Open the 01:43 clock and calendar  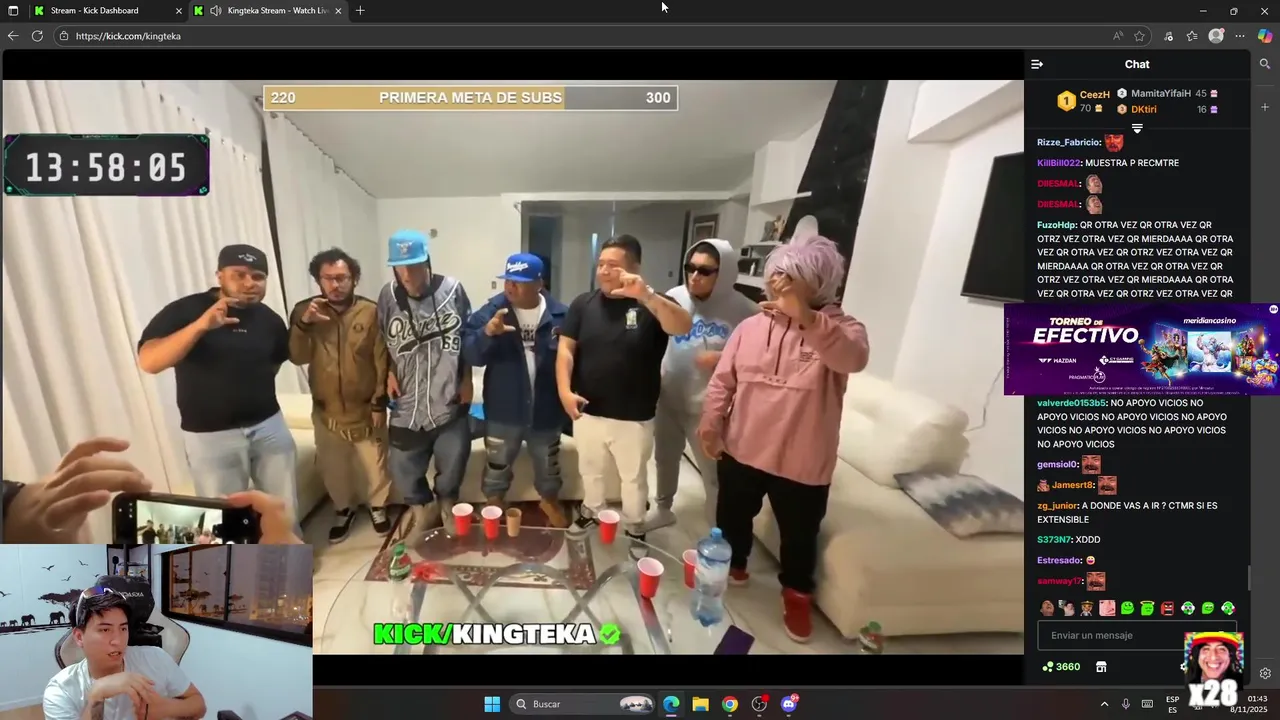click(x=1251, y=704)
